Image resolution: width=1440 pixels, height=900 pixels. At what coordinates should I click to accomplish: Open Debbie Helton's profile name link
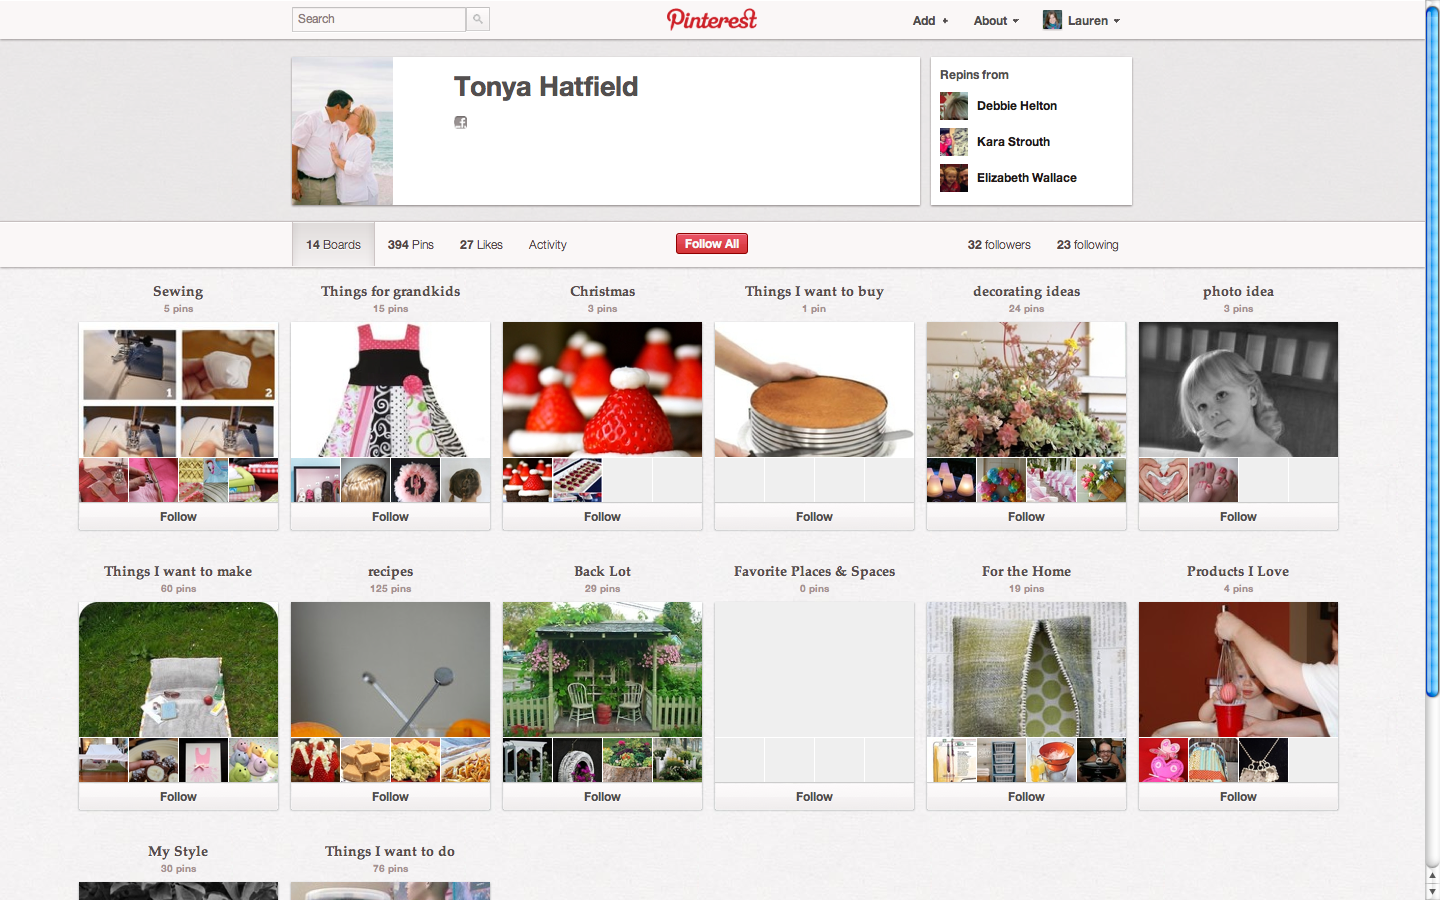1017,106
